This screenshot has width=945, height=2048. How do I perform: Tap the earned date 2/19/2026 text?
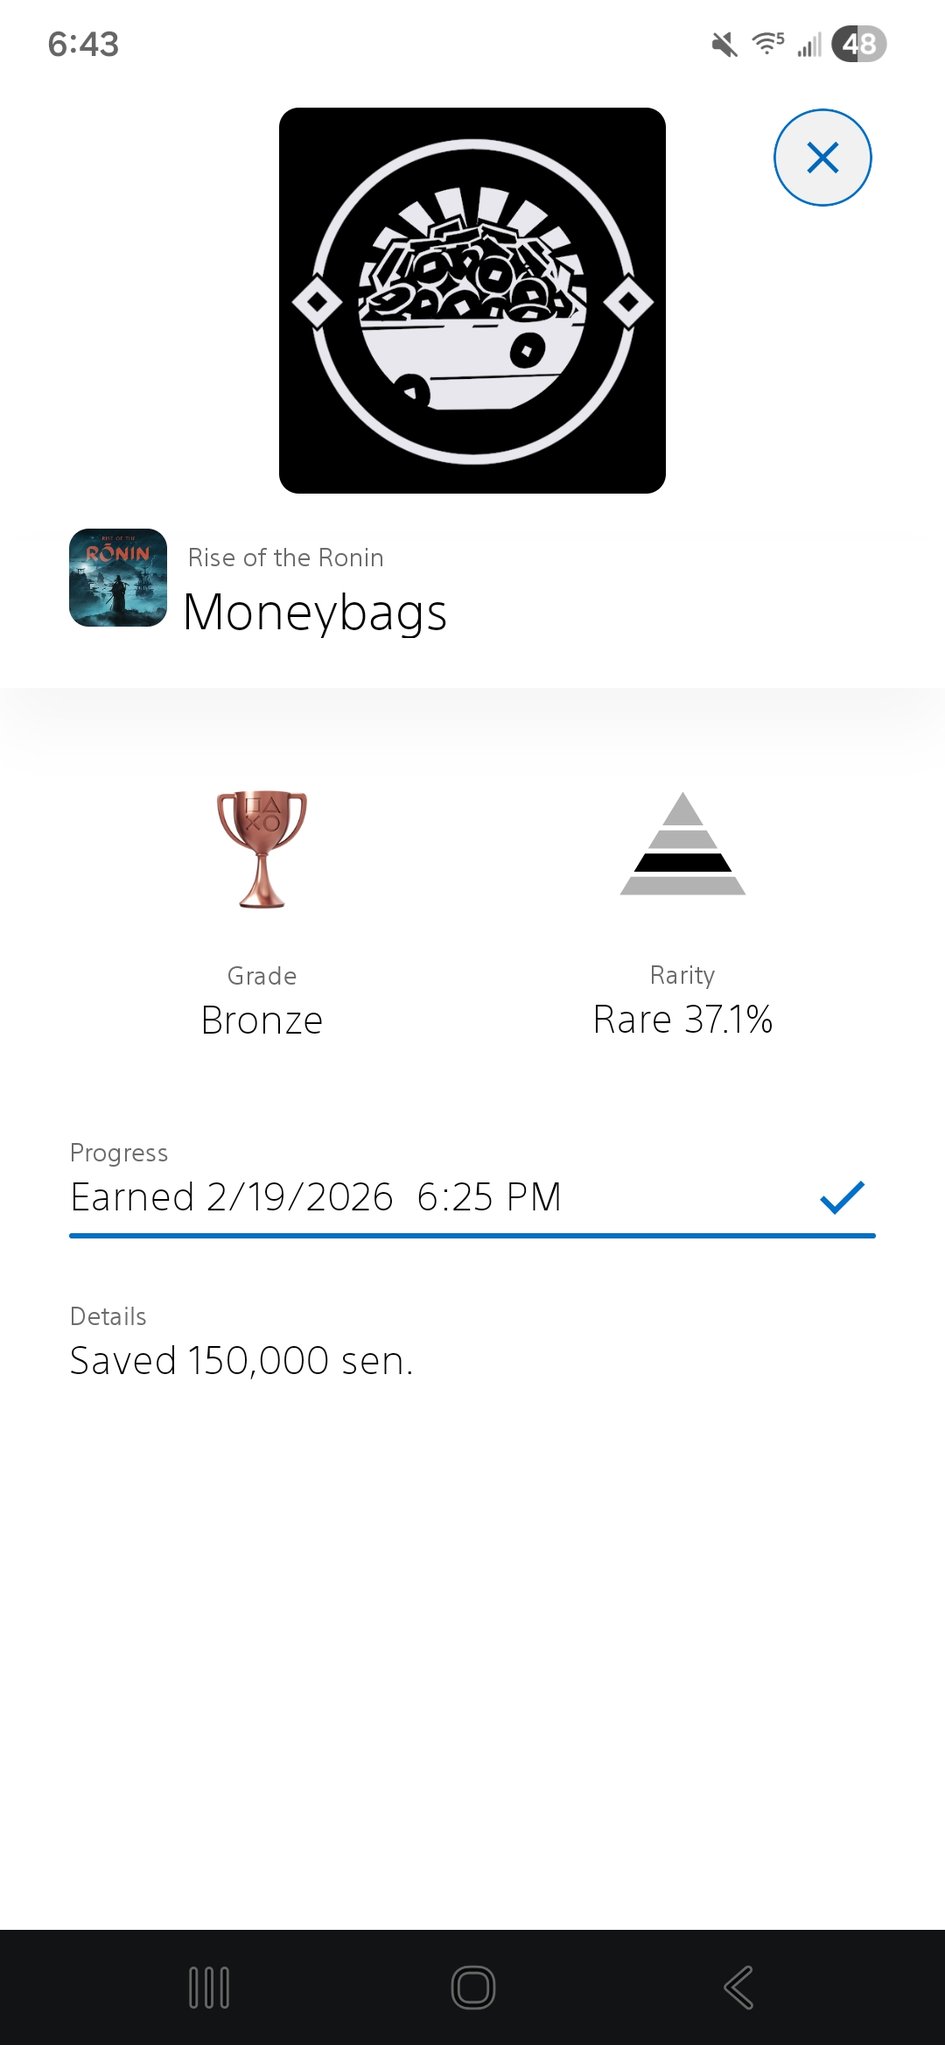coord(300,1197)
